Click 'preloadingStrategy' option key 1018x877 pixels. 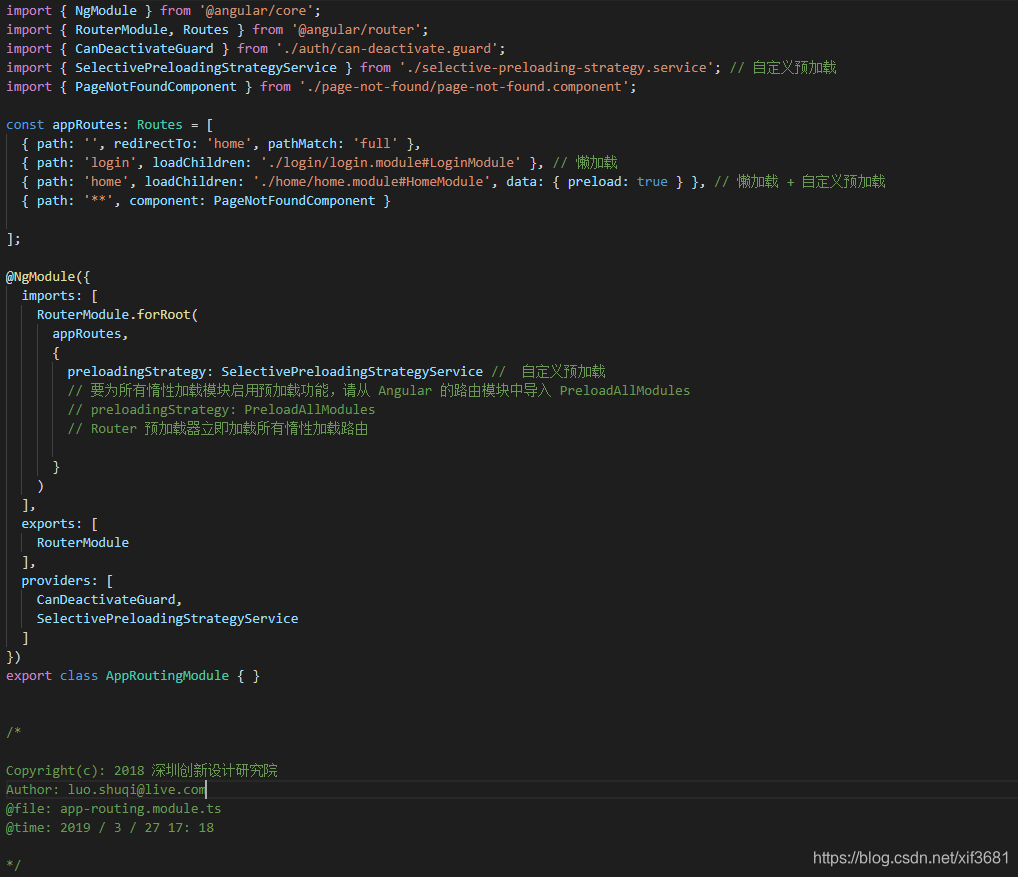click(136, 372)
